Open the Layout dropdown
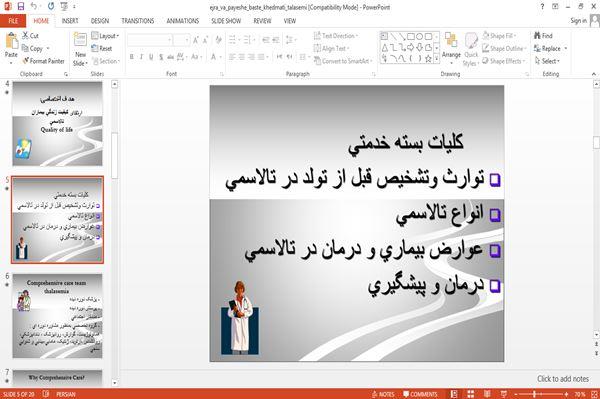This screenshot has height=399, width=600. point(105,36)
